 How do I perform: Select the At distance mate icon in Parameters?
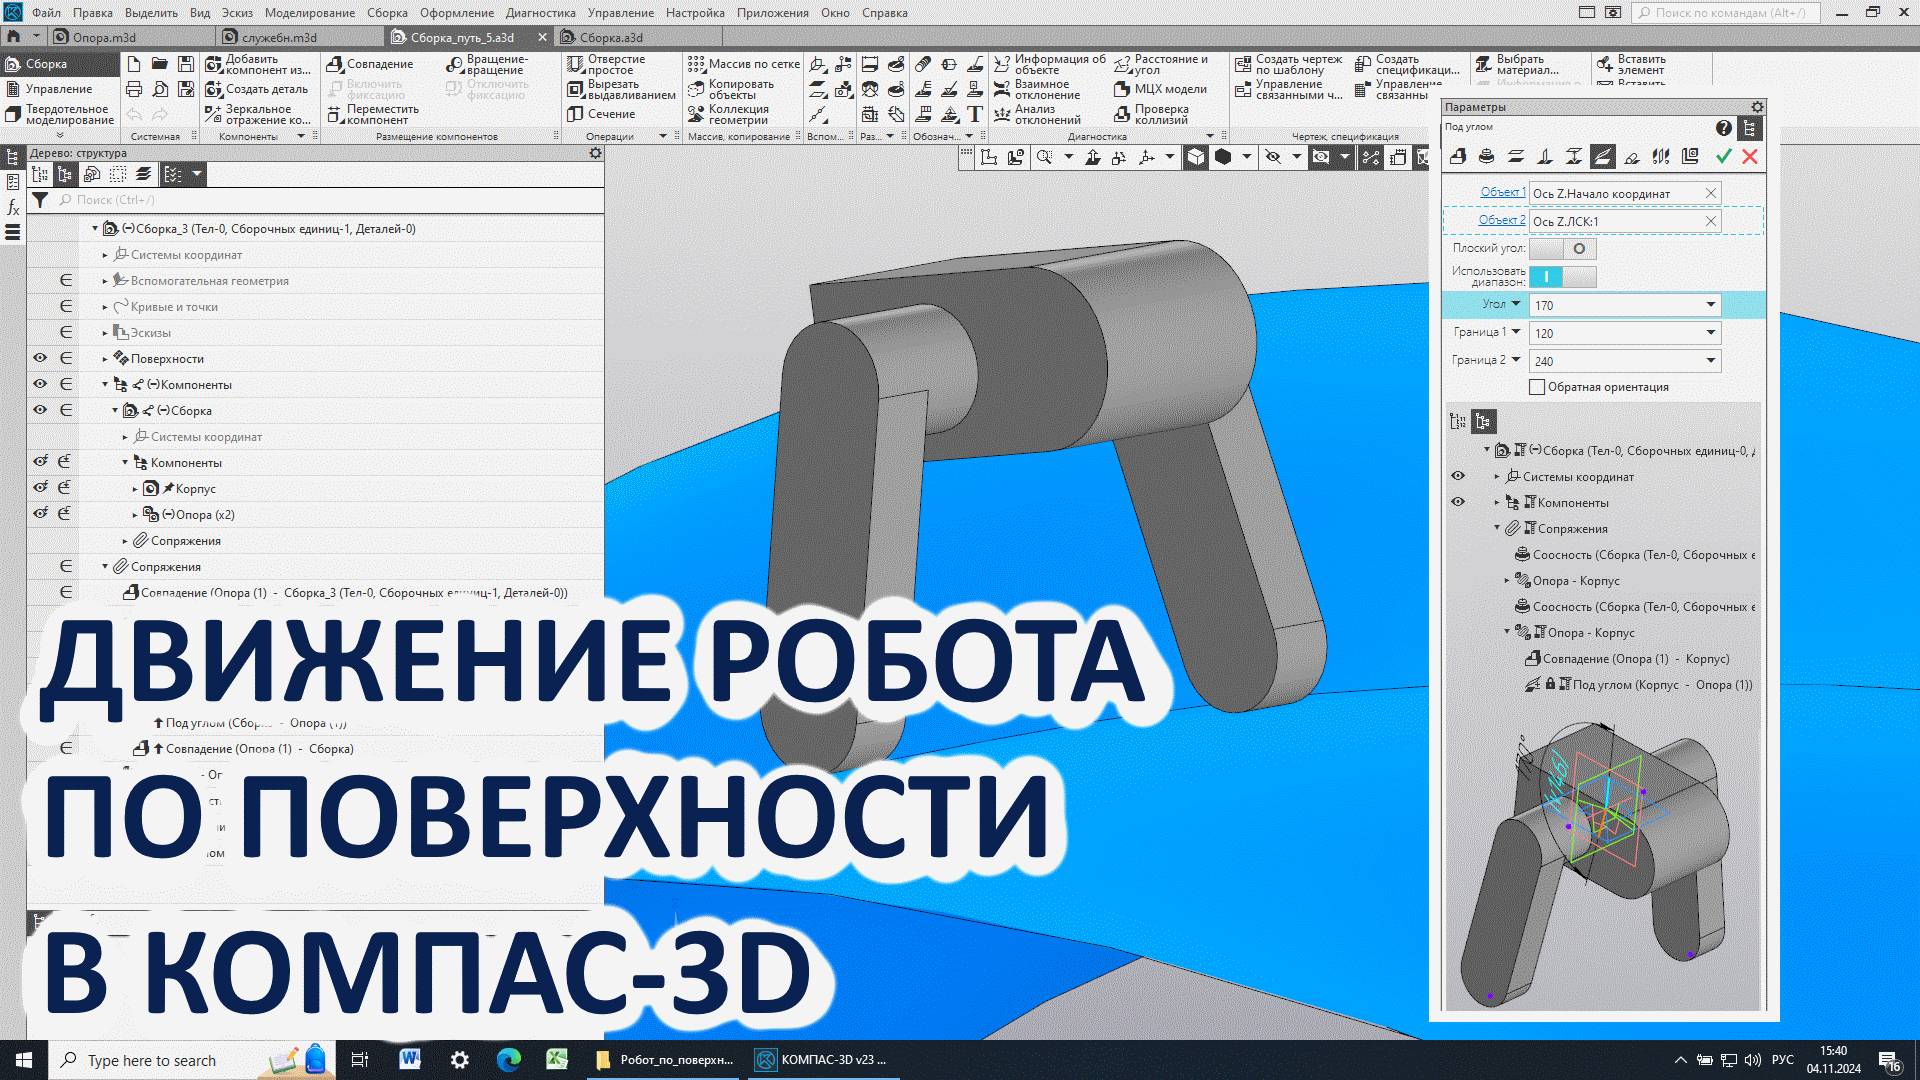[x=1574, y=157]
